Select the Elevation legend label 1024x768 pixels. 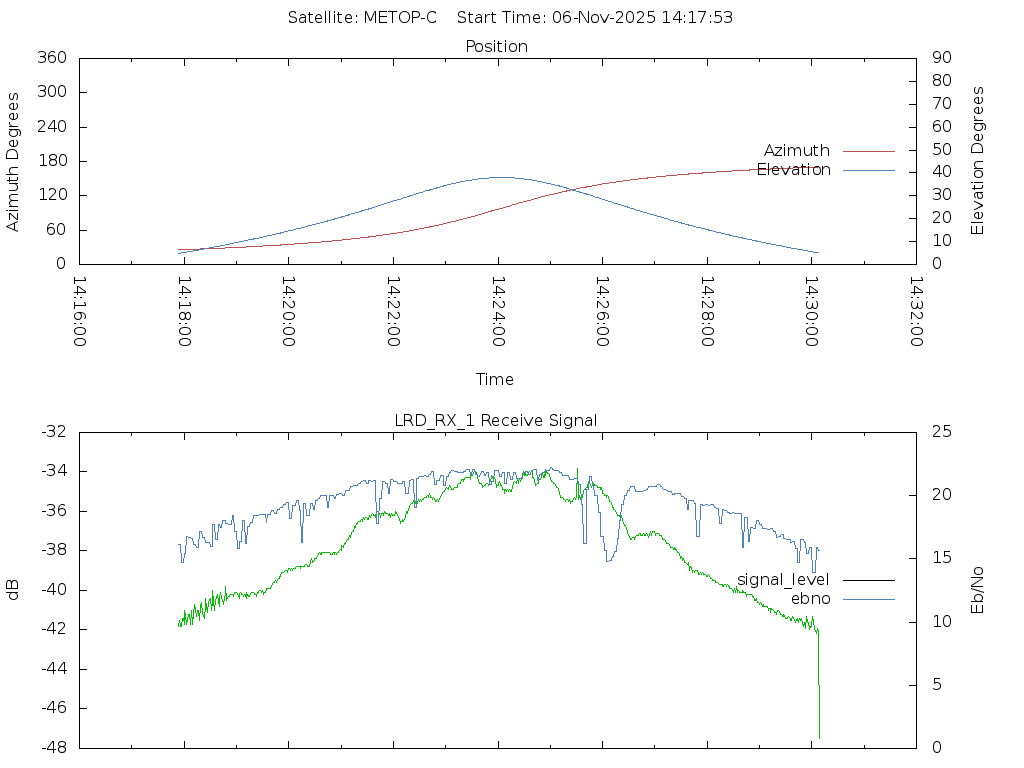pos(793,170)
